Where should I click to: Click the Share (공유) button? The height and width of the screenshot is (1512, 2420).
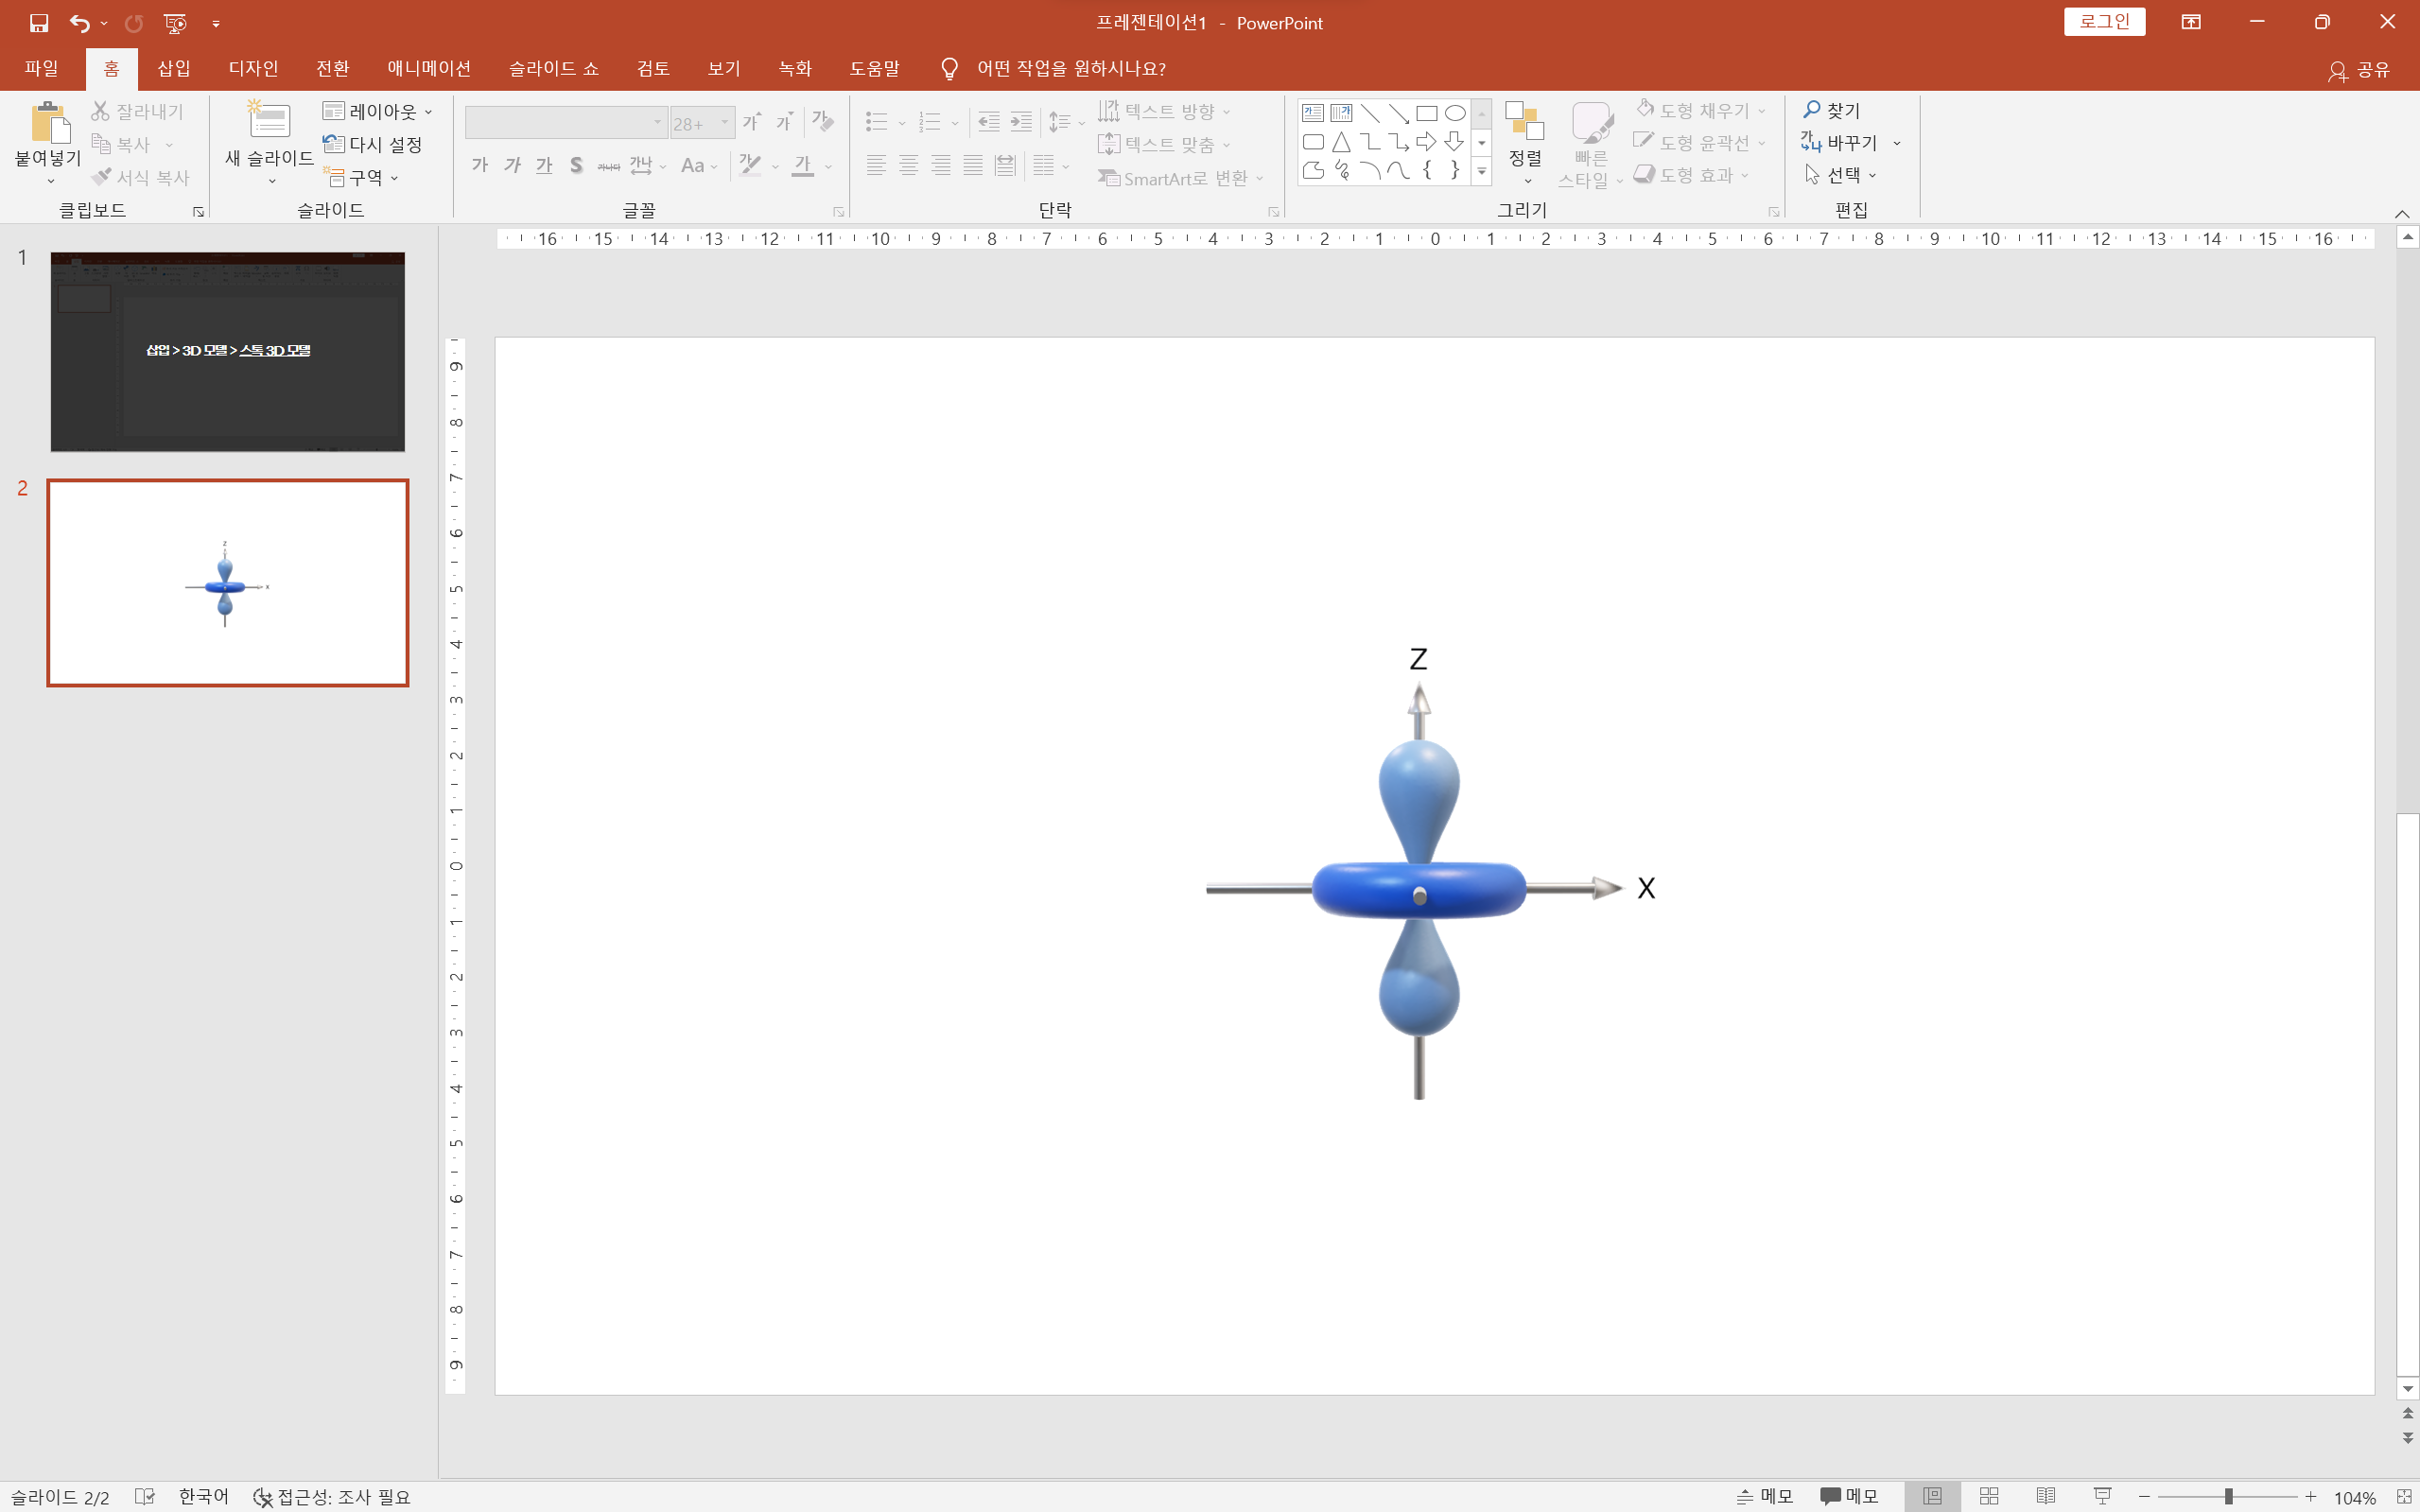point(2361,69)
